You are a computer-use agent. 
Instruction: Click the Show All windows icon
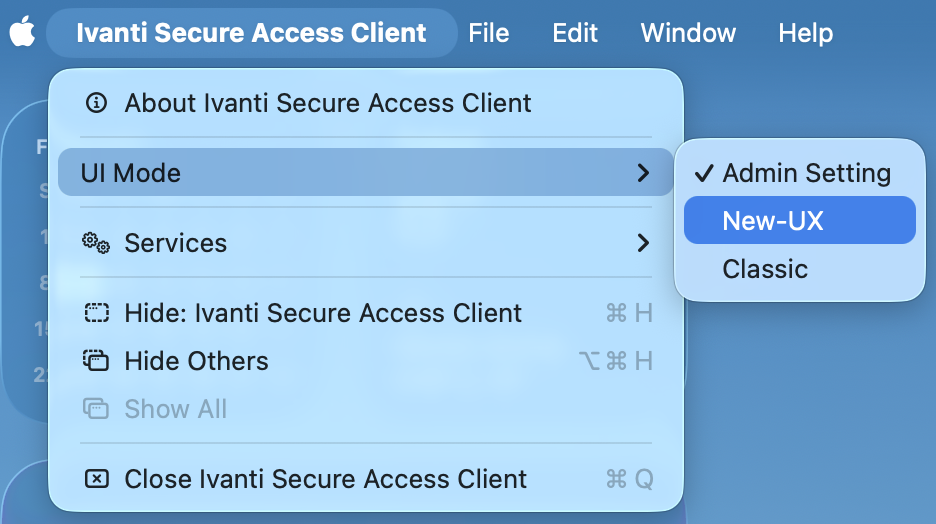96,409
